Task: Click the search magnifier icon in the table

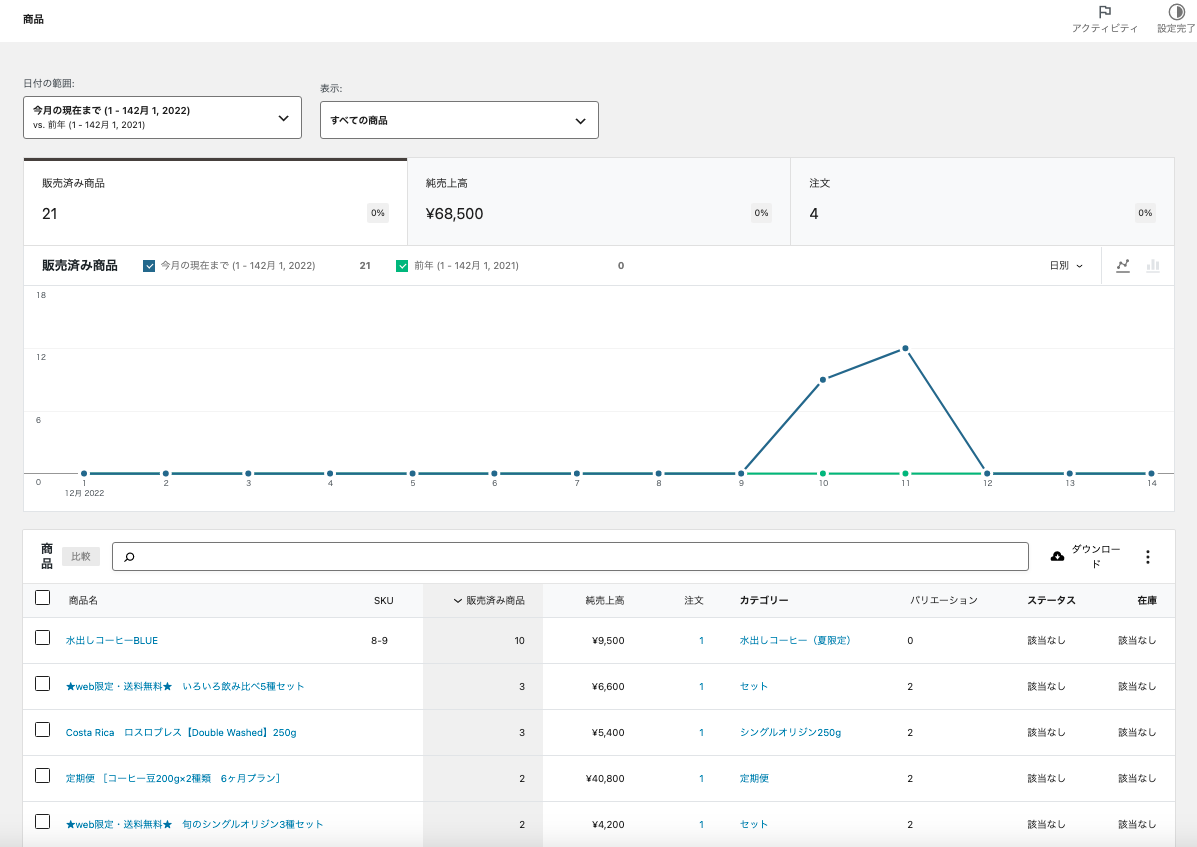Action: click(x=129, y=557)
